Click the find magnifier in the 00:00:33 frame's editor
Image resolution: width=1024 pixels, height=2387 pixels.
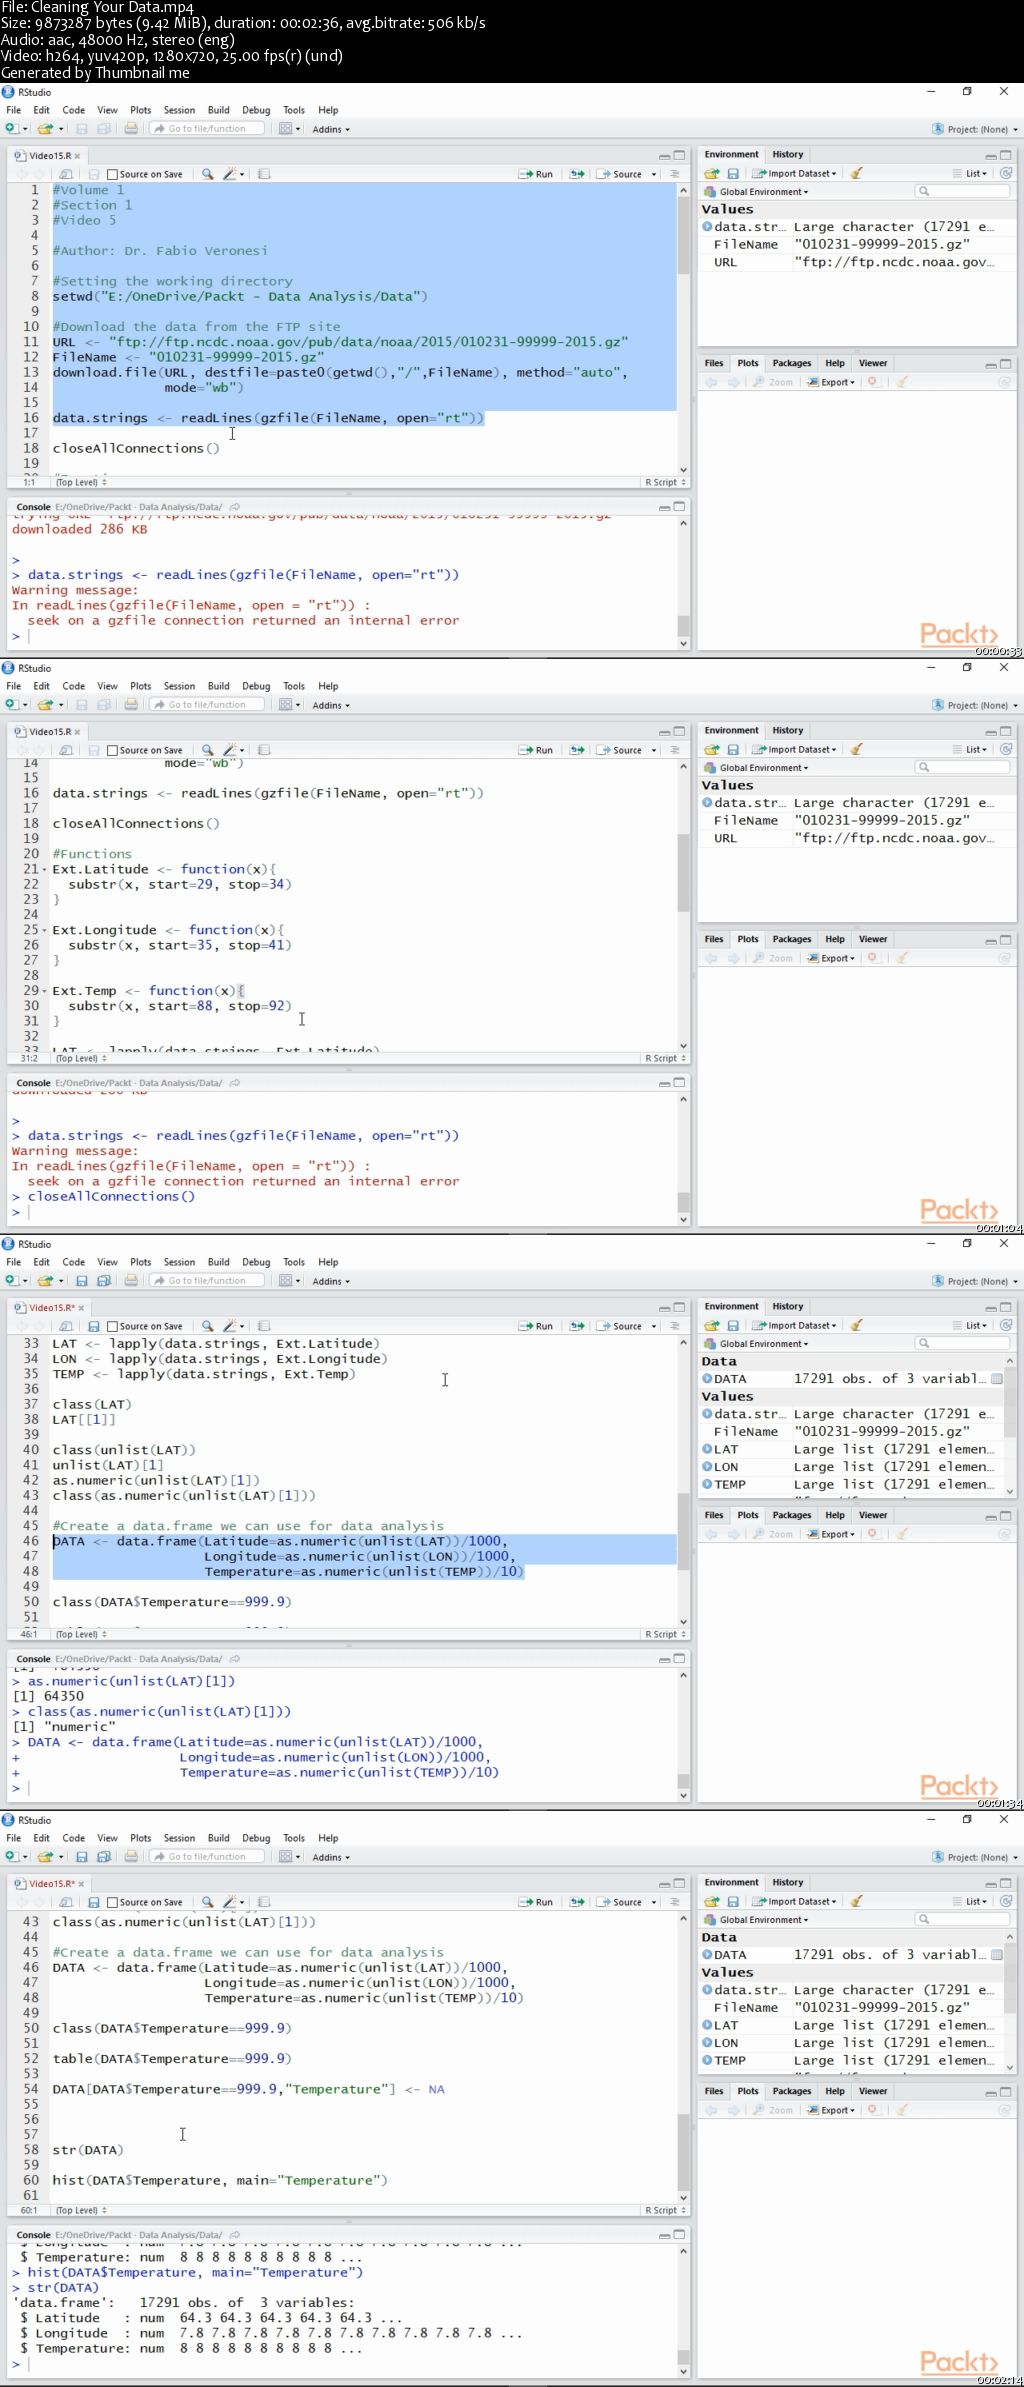[x=207, y=174]
